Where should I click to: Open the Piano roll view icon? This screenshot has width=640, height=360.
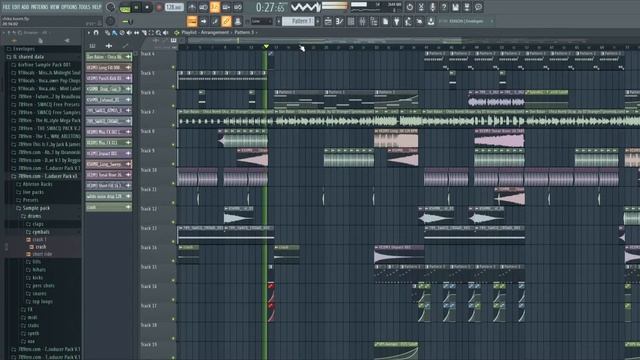pos(339,21)
